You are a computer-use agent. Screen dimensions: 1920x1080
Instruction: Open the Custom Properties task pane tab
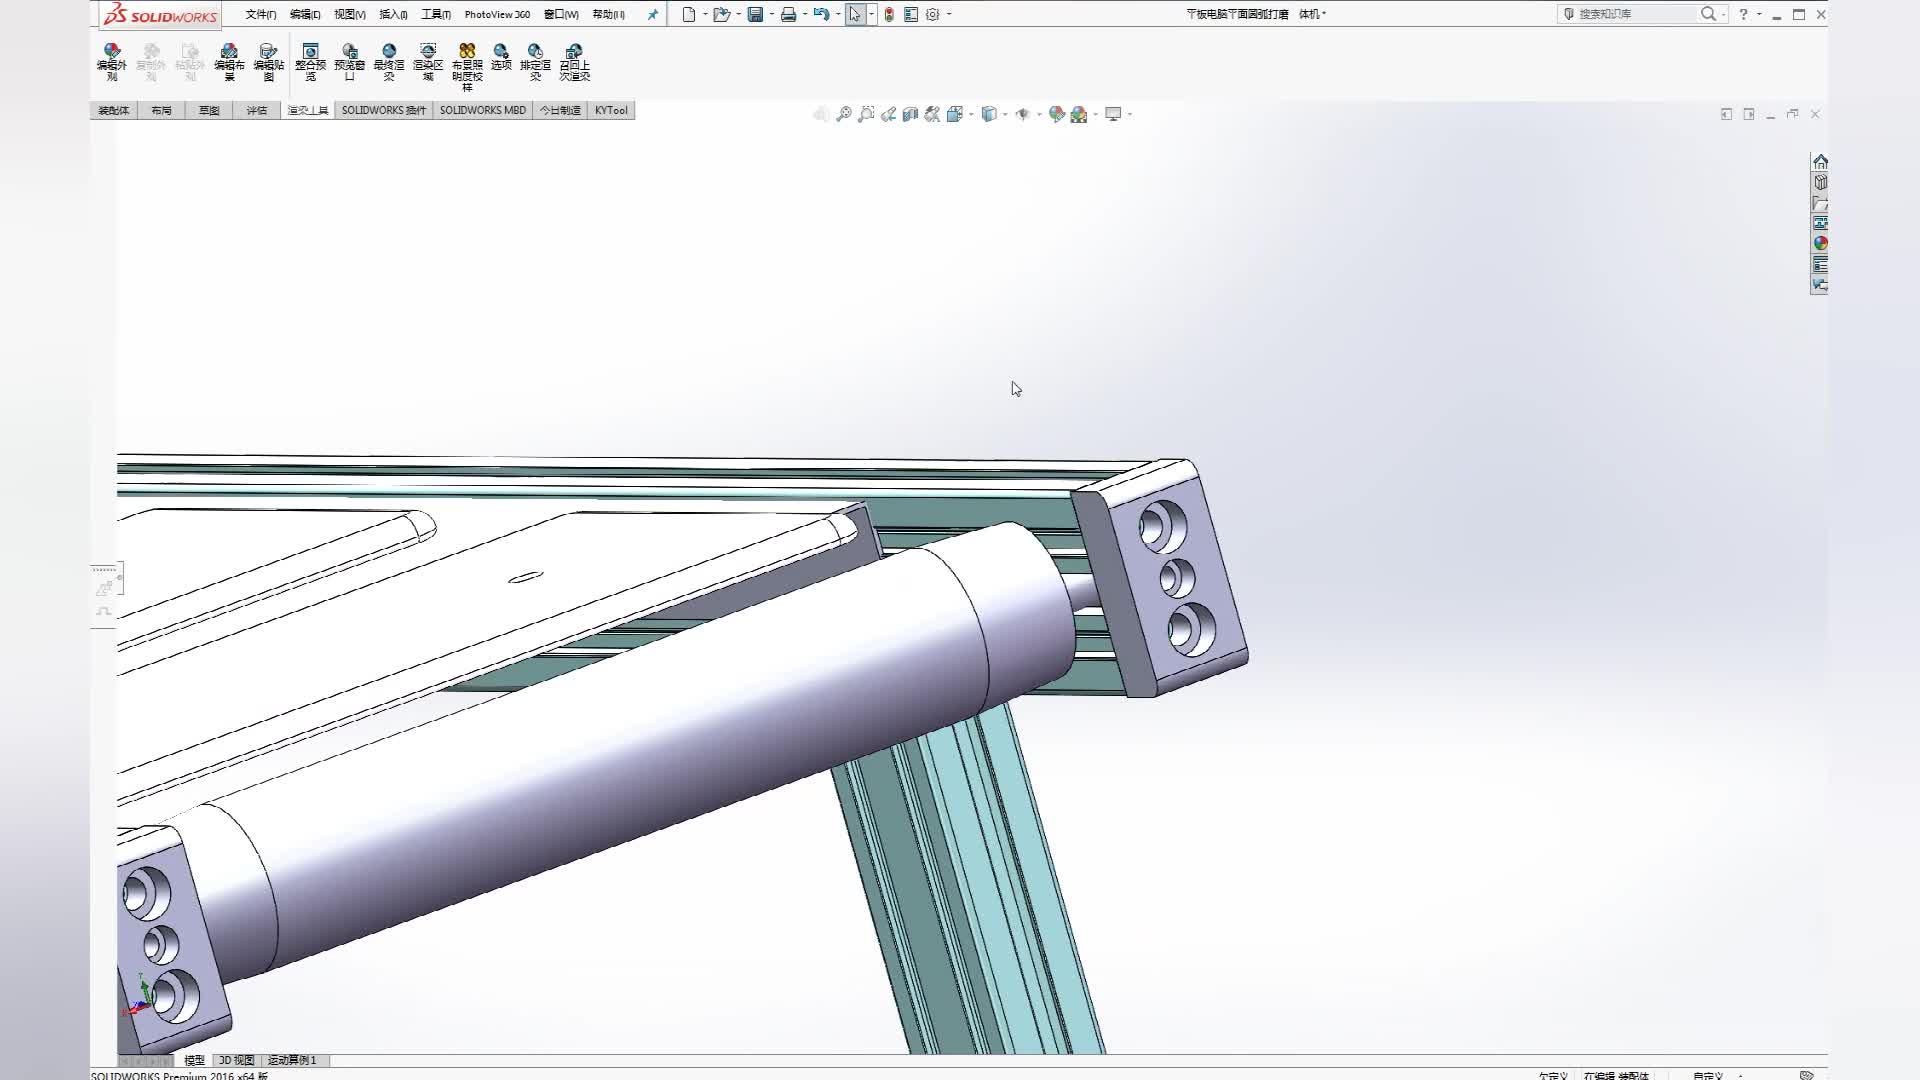click(x=1820, y=264)
